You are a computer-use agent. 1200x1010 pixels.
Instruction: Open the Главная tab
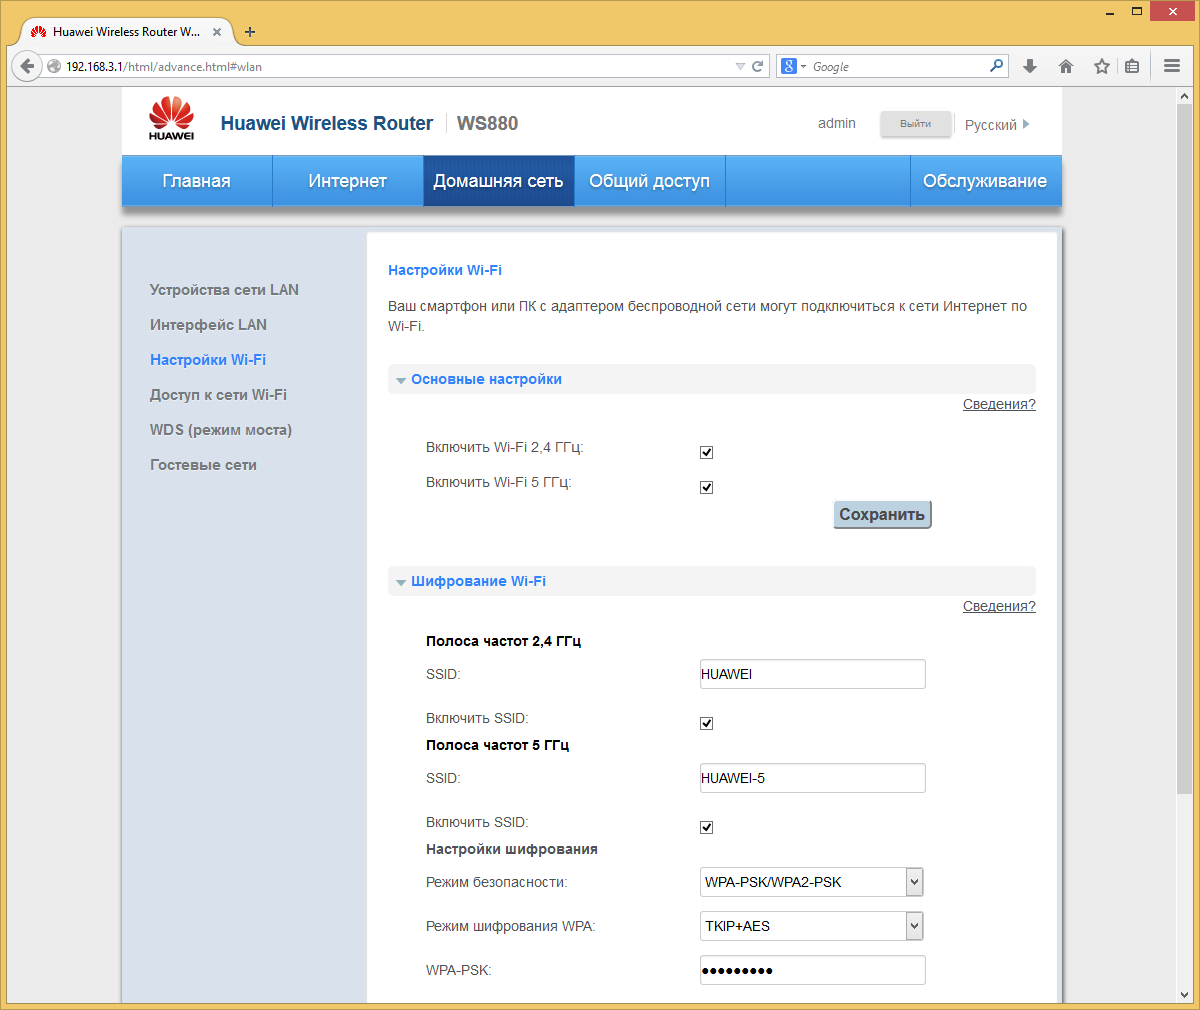pos(197,181)
